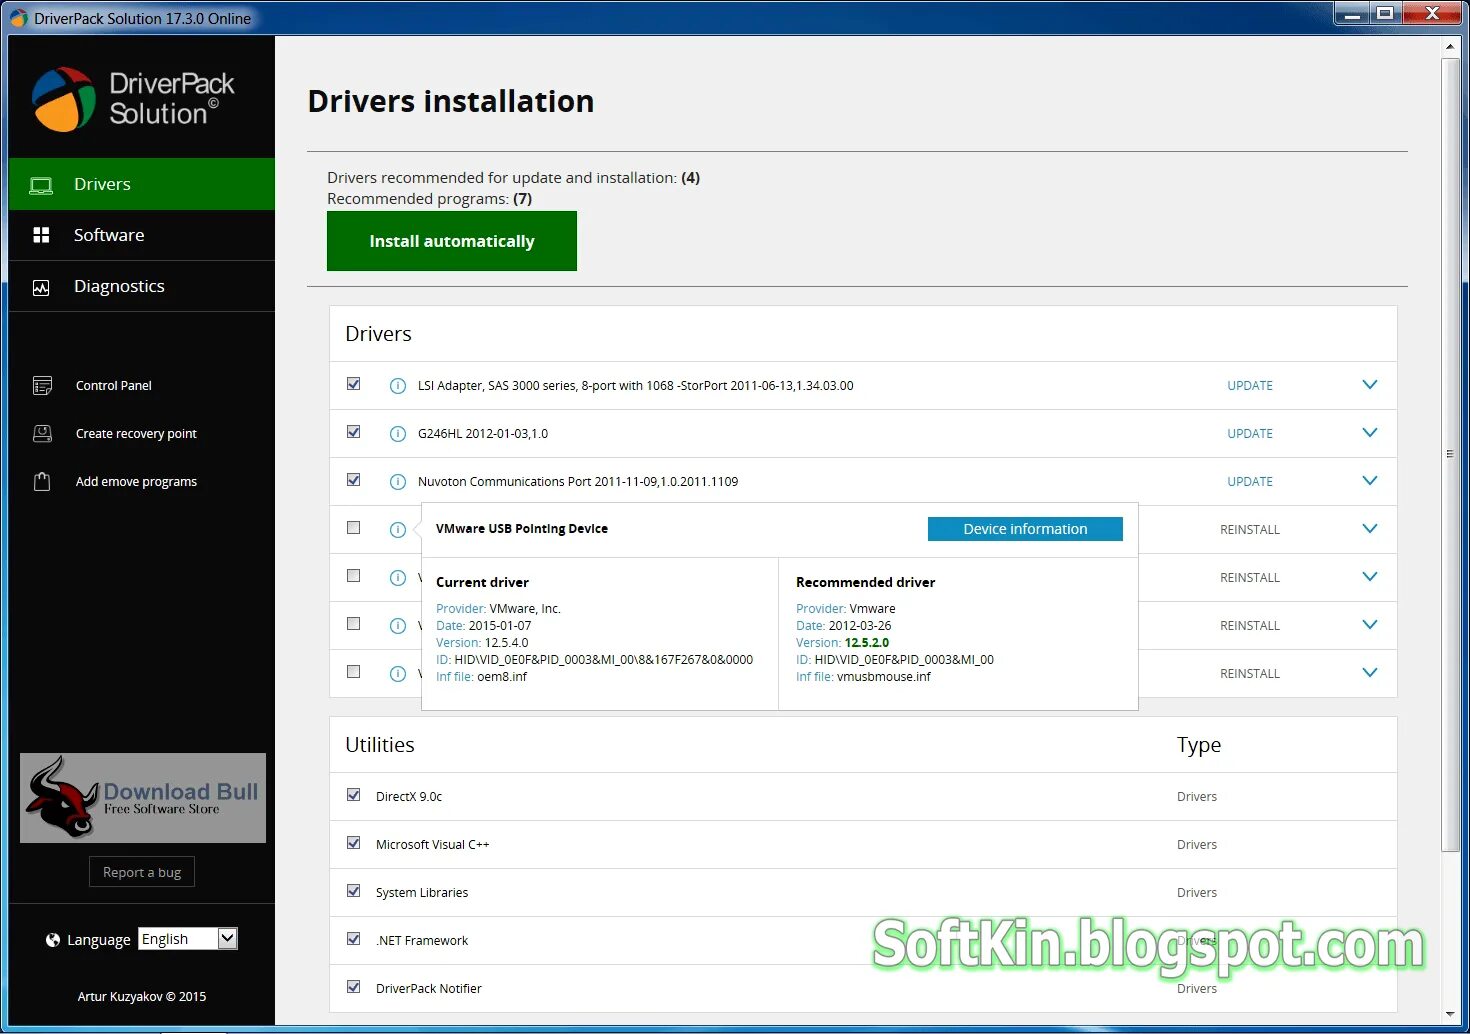Open Add emove programs entry
This screenshot has height=1034, width=1470.
tap(136, 482)
